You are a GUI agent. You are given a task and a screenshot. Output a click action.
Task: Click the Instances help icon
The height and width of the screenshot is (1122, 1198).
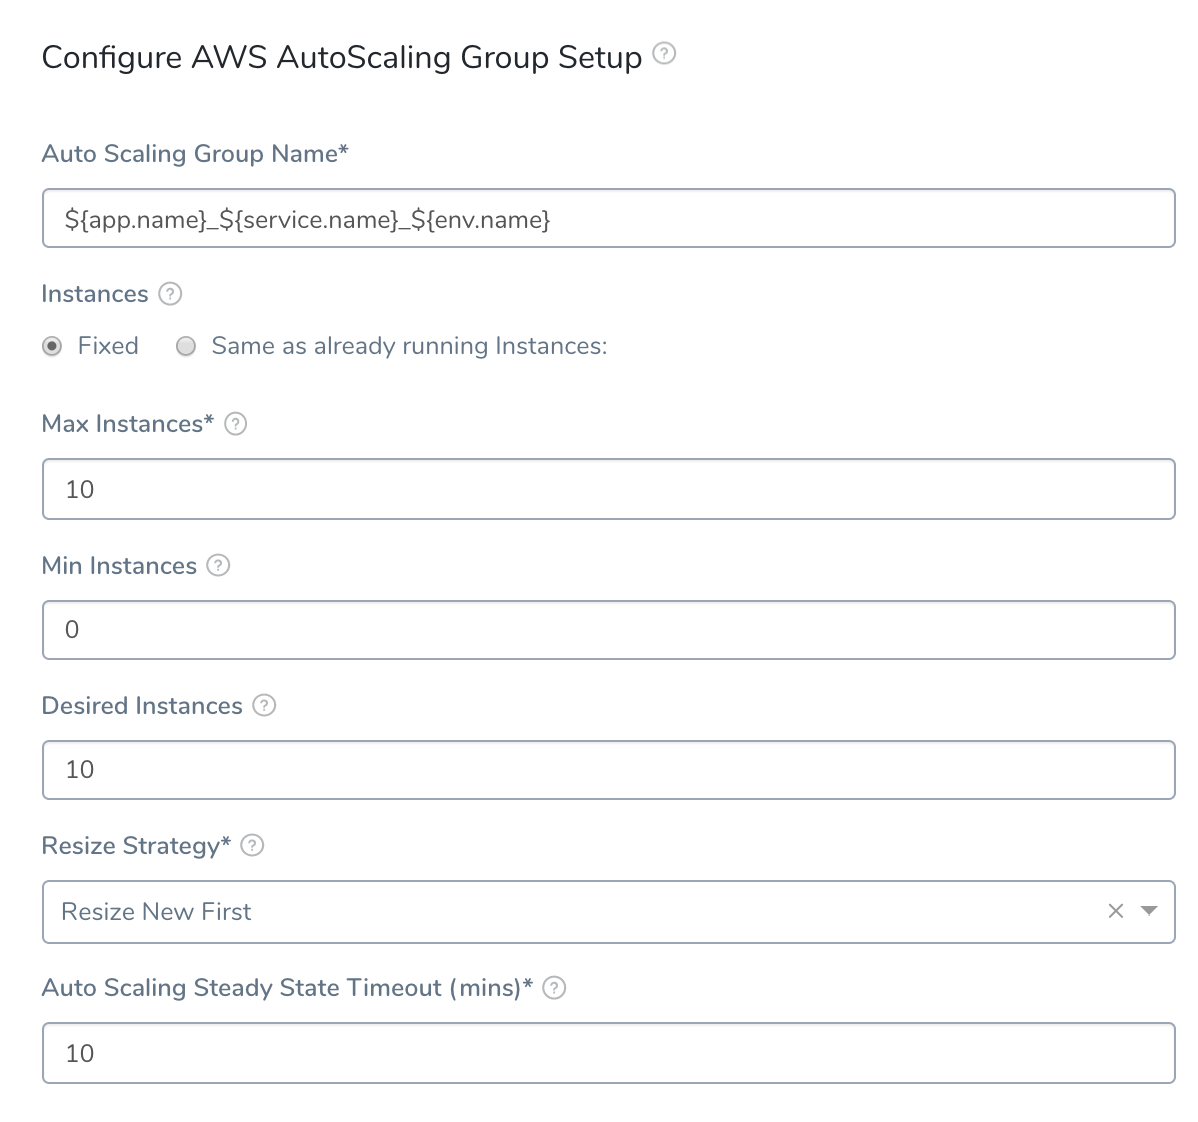coord(170,294)
